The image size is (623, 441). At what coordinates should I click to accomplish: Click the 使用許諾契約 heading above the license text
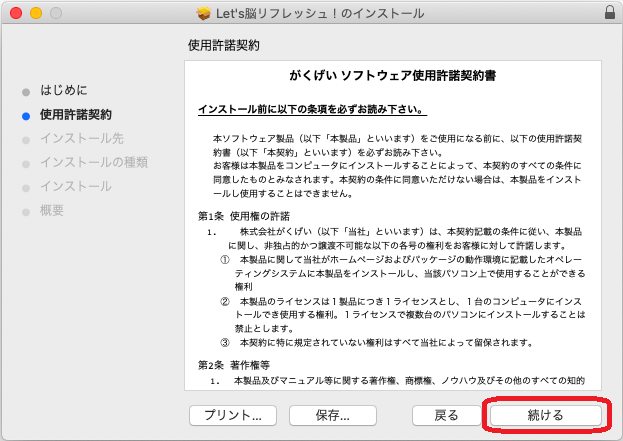(x=224, y=45)
